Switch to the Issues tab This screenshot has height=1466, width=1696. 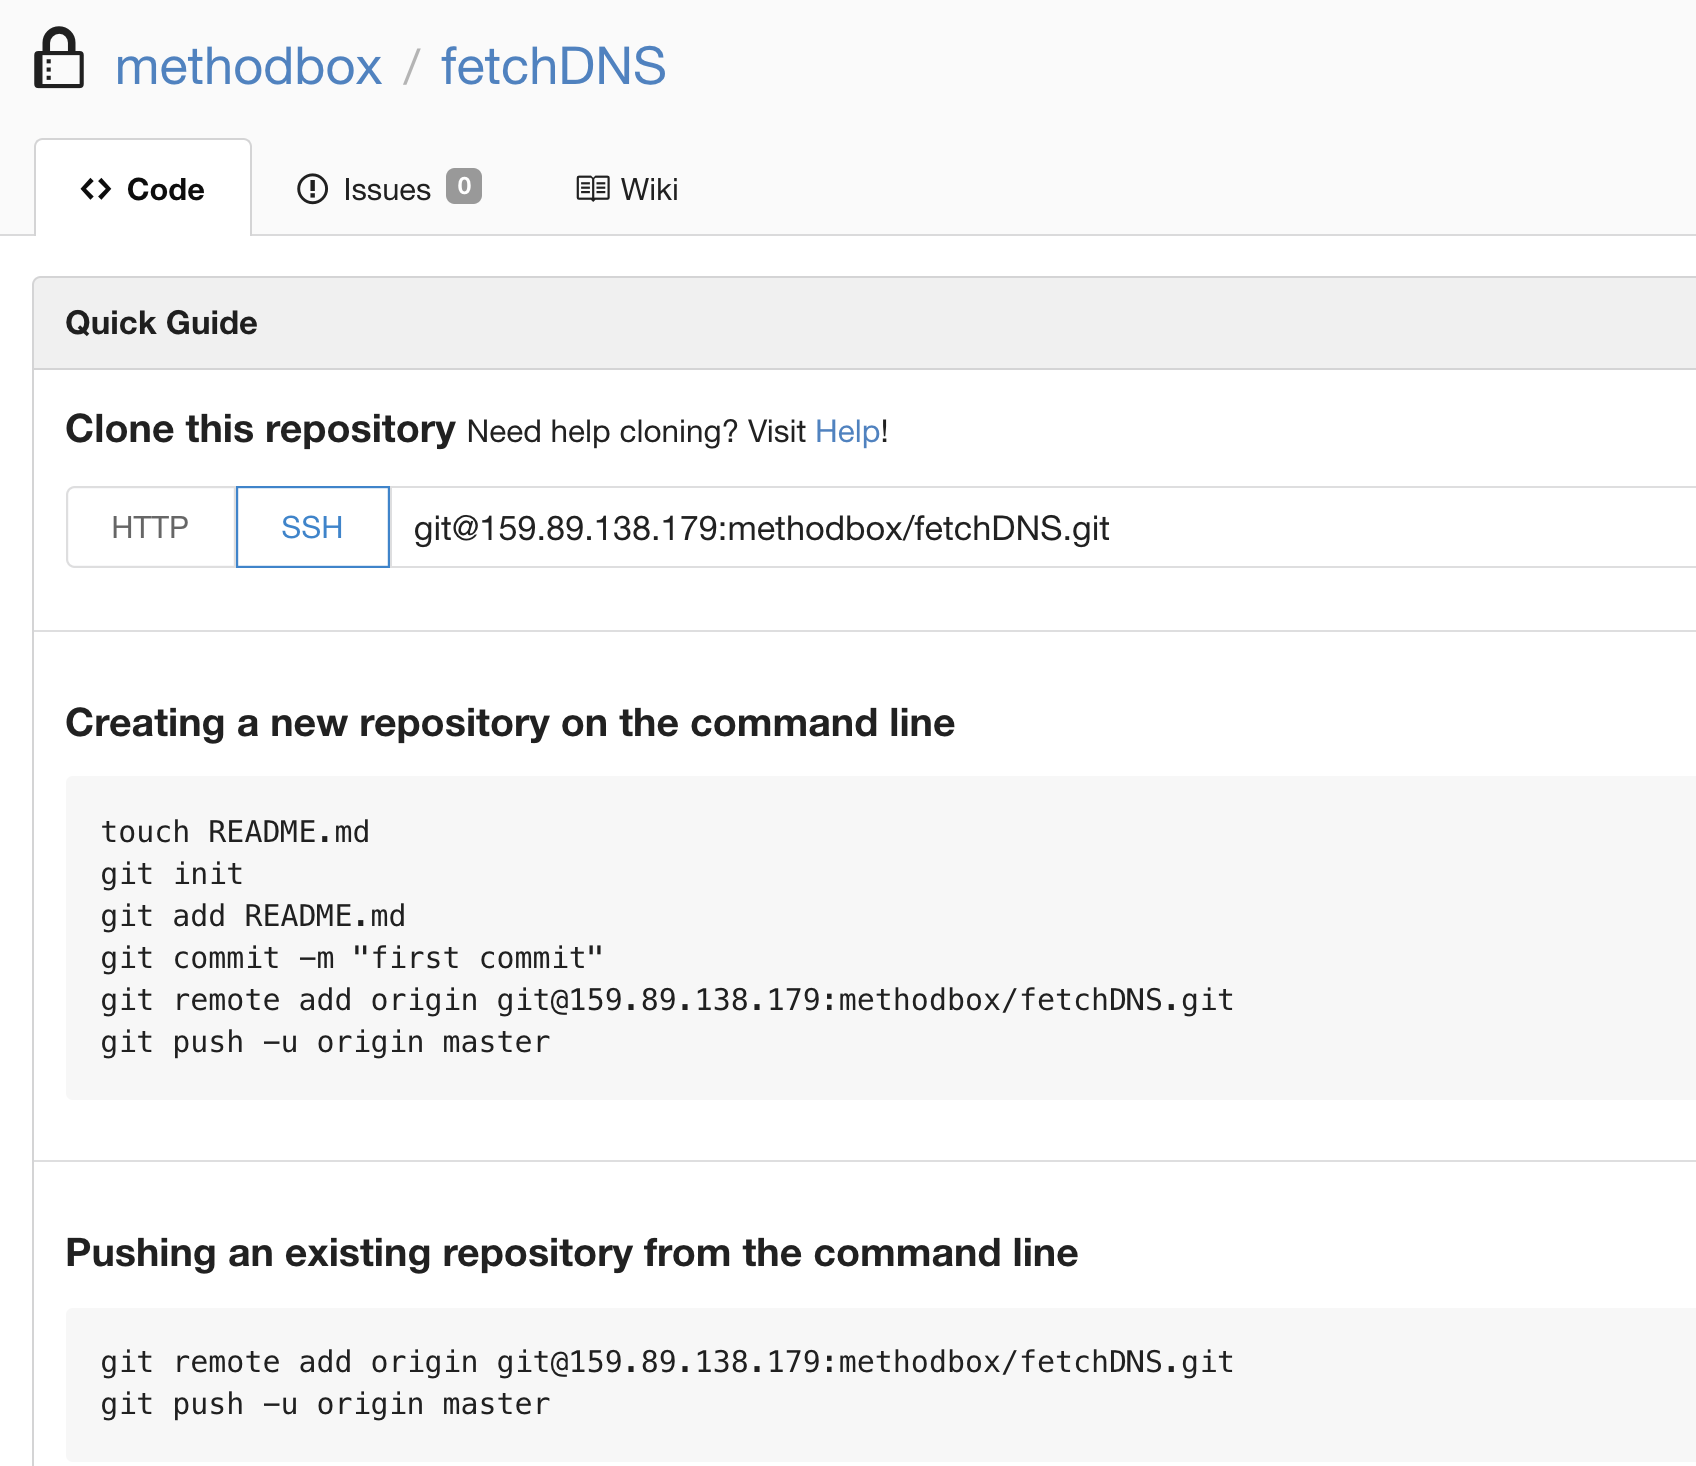tap(386, 188)
